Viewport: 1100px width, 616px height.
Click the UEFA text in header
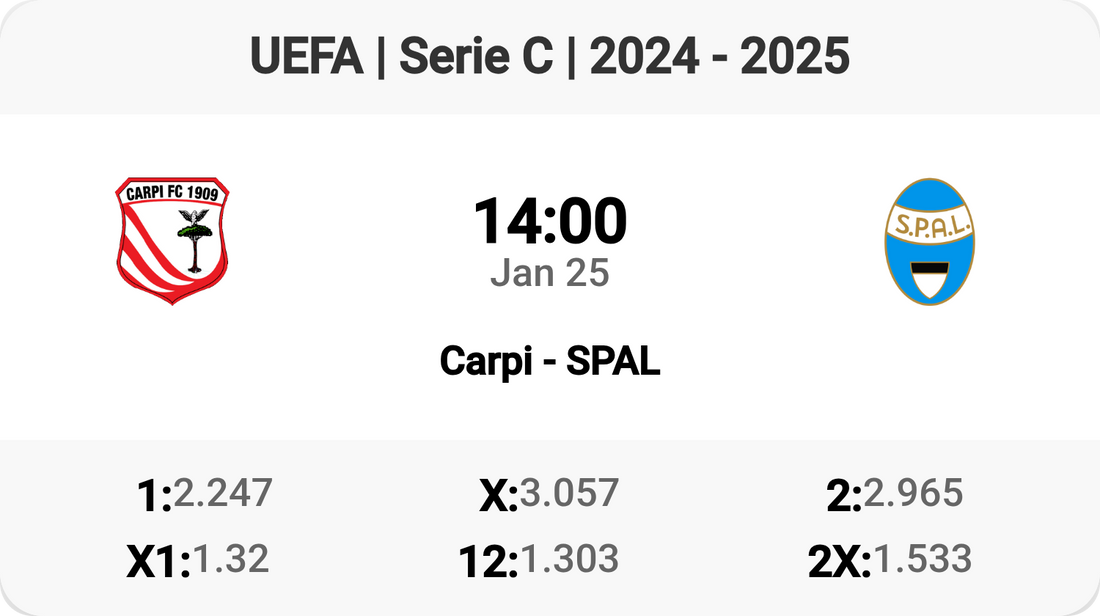click(x=306, y=57)
